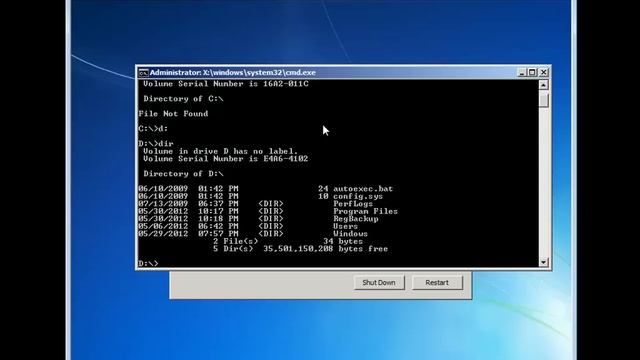This screenshot has height=360, width=640.
Task: Click the <DIR> marker of Program Files
Action: coord(271,211)
